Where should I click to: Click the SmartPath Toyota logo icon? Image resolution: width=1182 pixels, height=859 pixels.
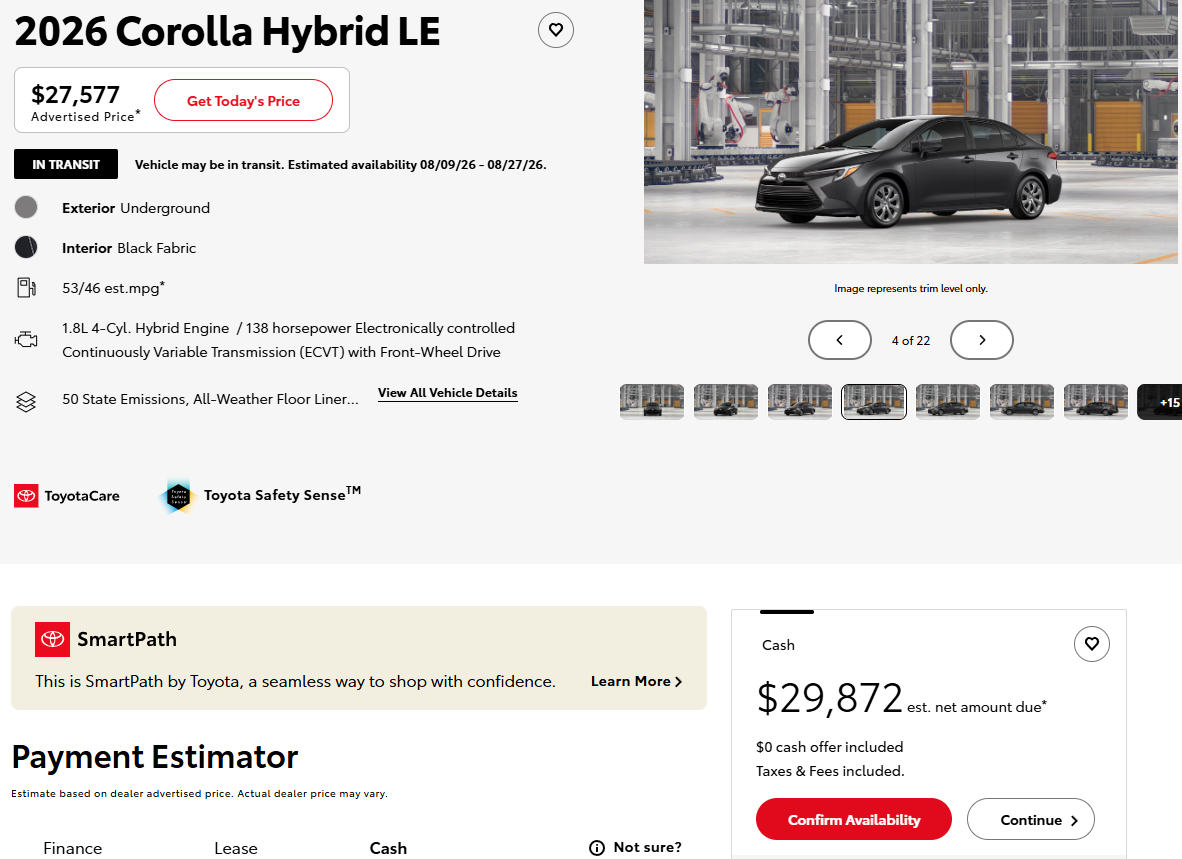pyautogui.click(x=53, y=639)
